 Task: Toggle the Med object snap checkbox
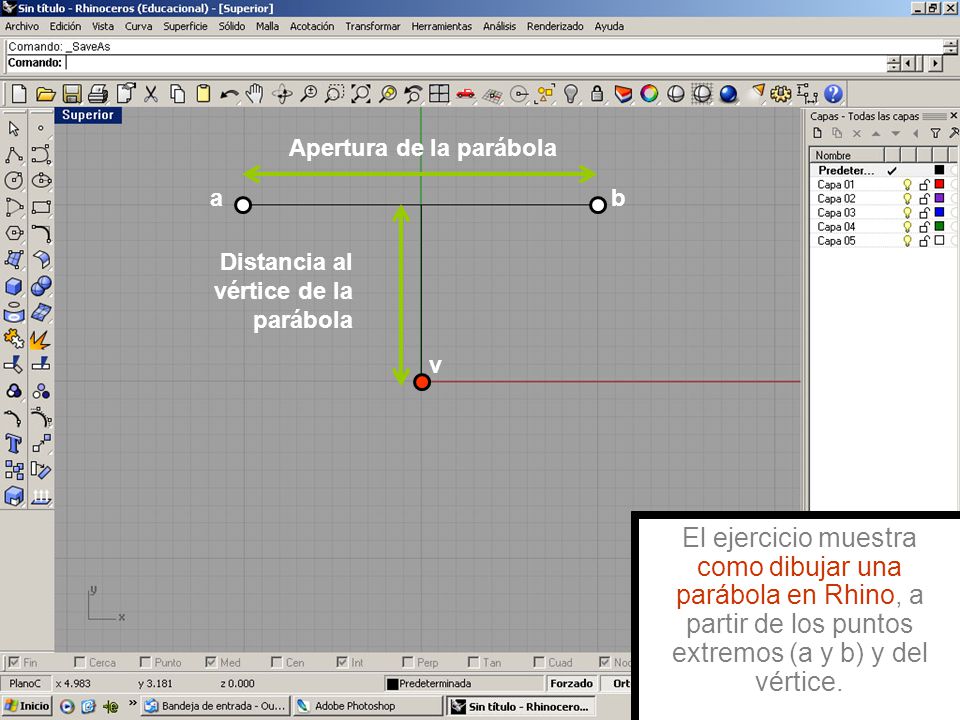coord(211,662)
